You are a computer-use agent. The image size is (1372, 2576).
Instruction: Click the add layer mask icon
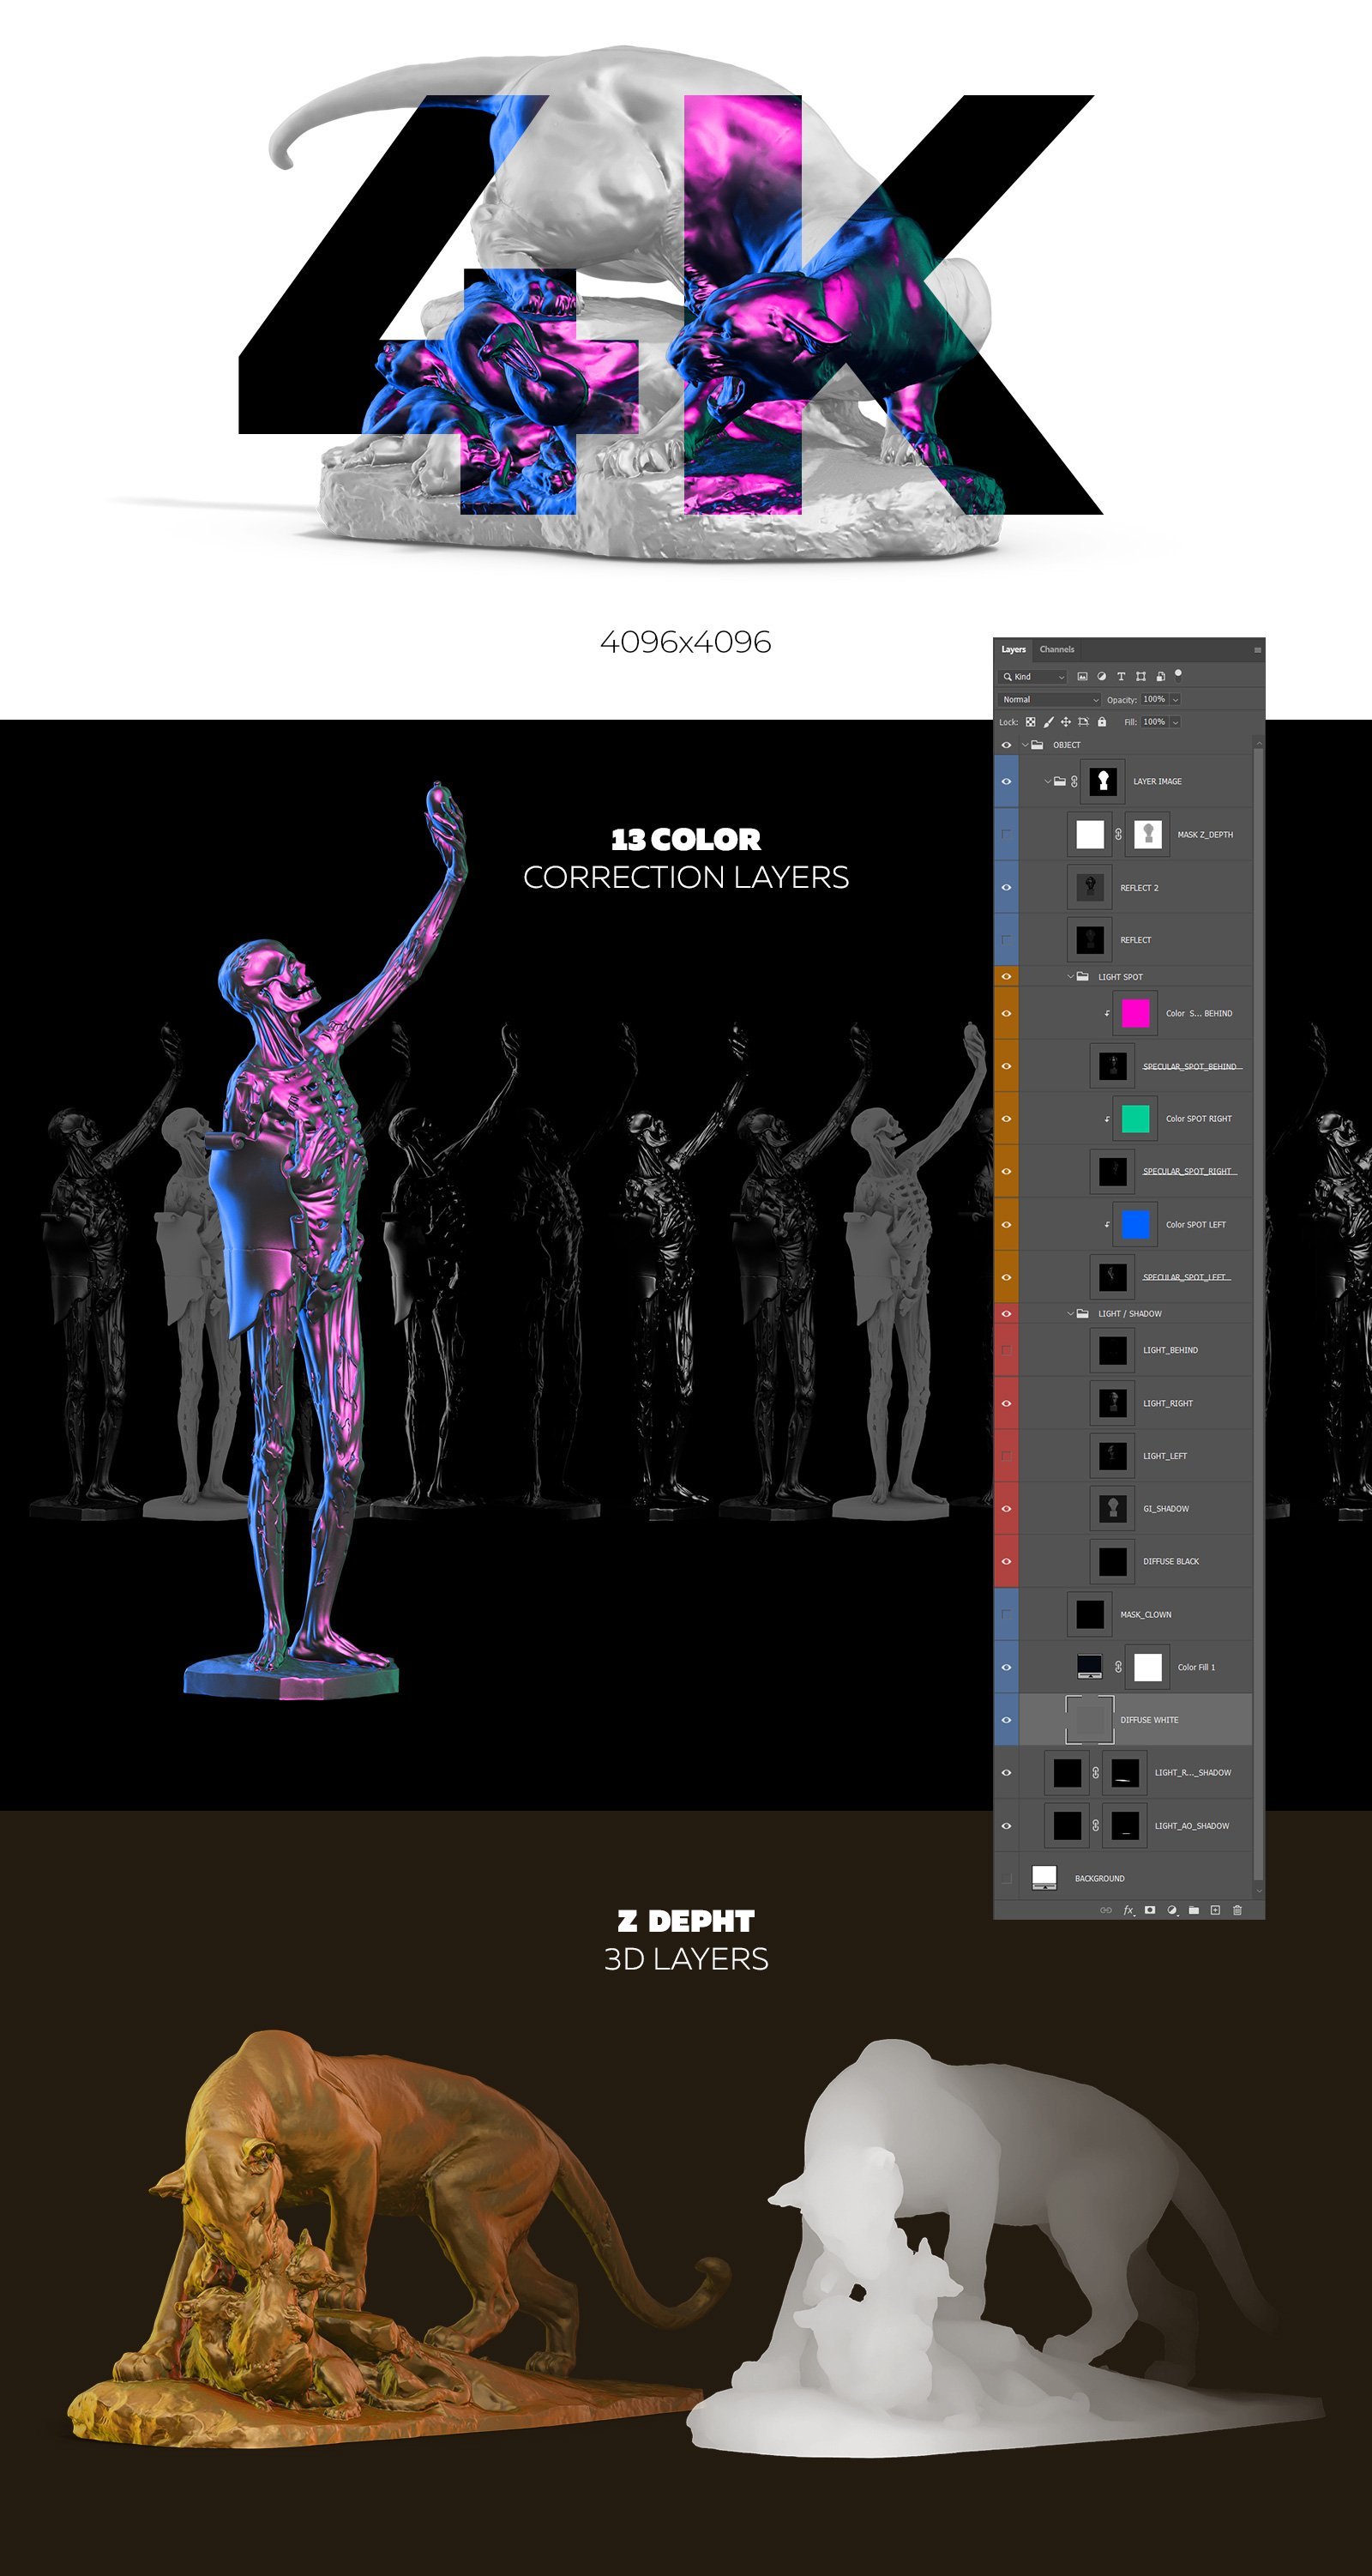tap(1150, 1910)
